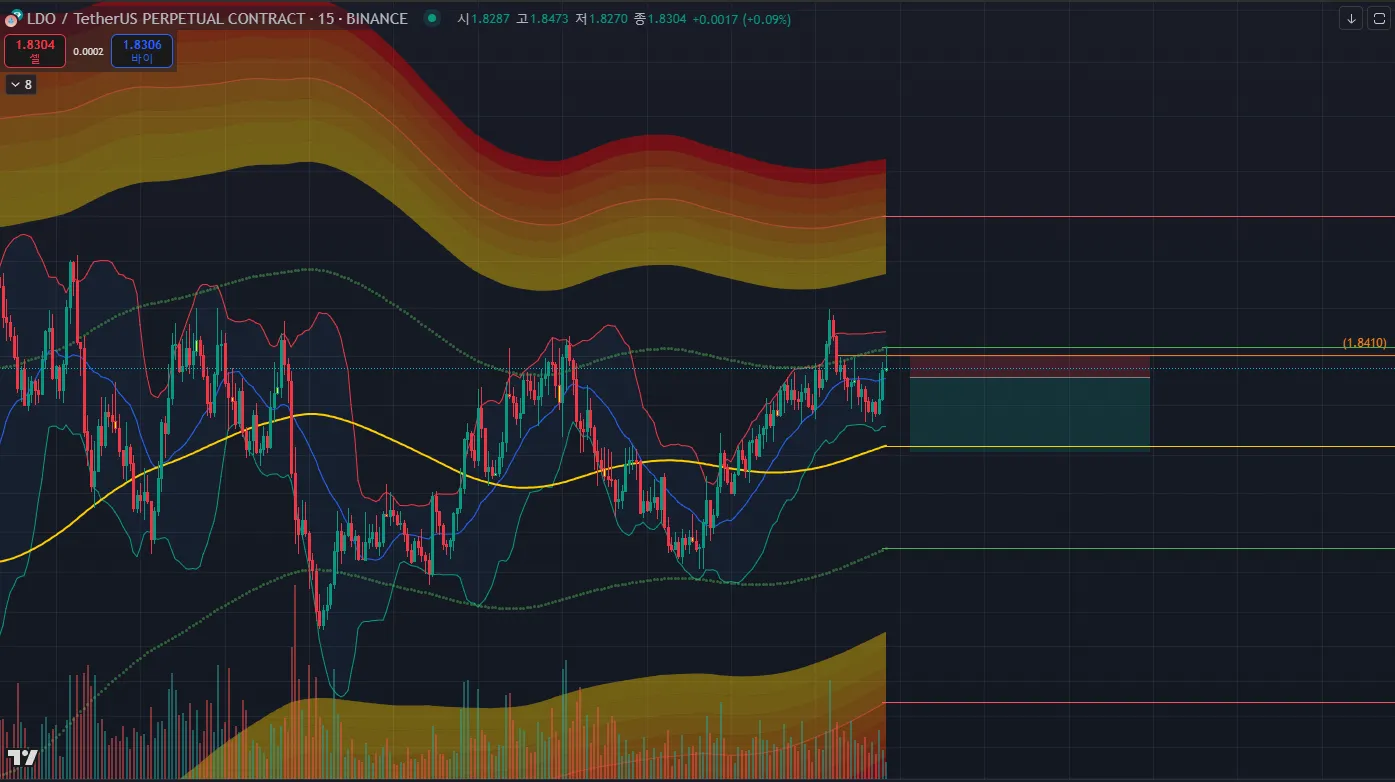This screenshot has width=1395, height=782.
Task: Click the close price value 1.8304
Action: (x=667, y=18)
